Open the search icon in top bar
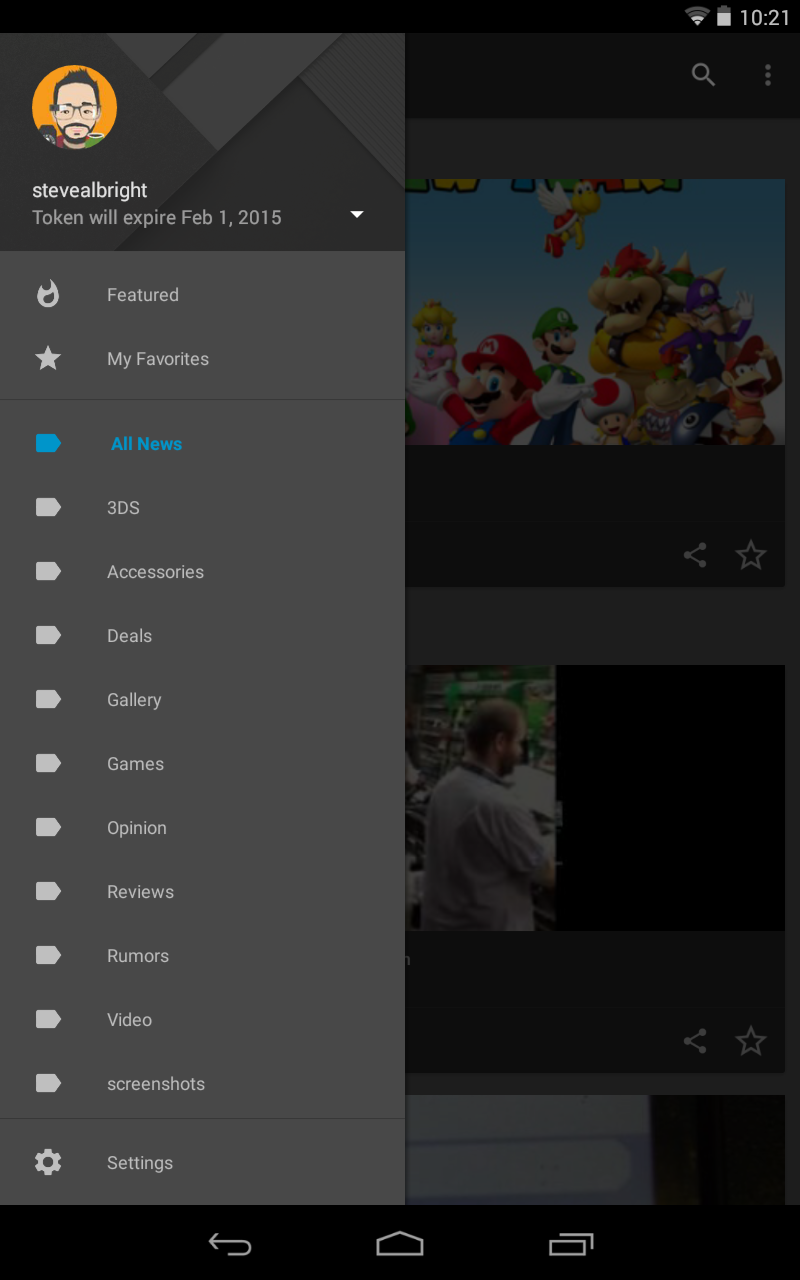 [703, 75]
